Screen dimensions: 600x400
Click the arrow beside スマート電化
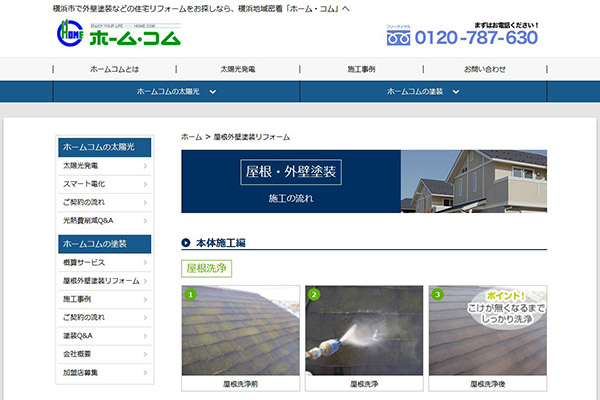[x=145, y=184]
